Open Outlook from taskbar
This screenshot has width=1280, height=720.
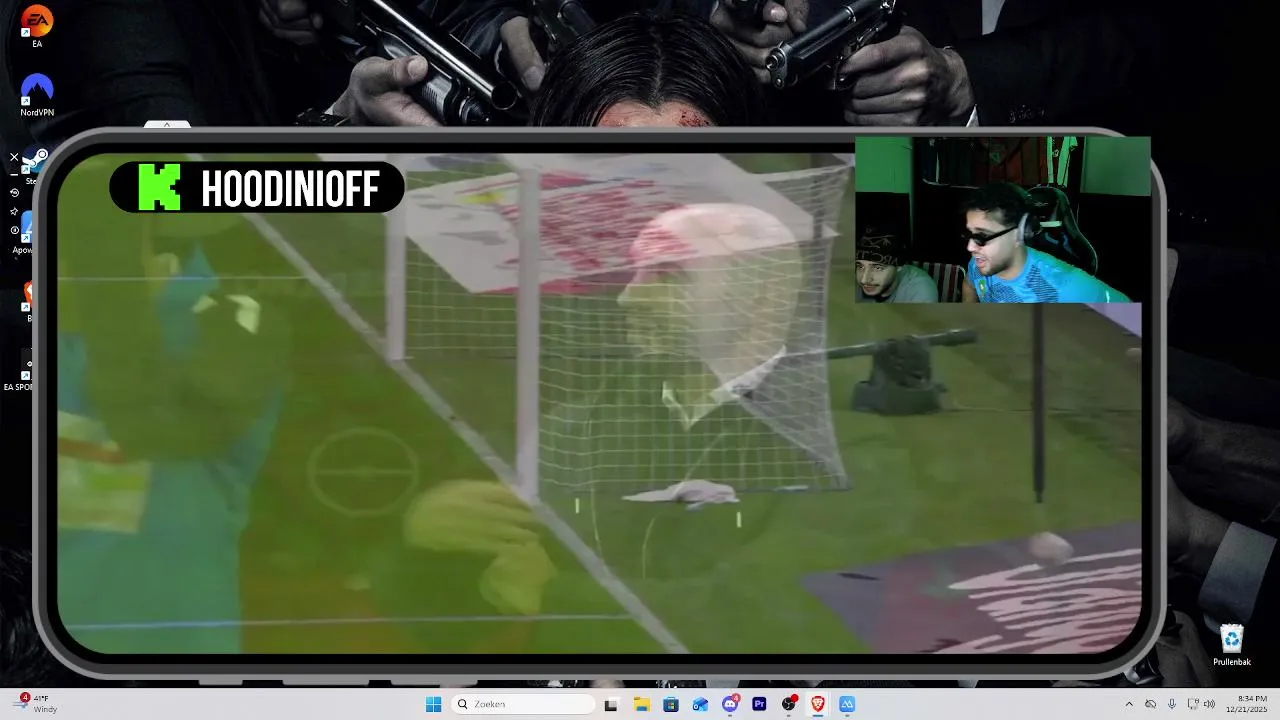(700, 704)
